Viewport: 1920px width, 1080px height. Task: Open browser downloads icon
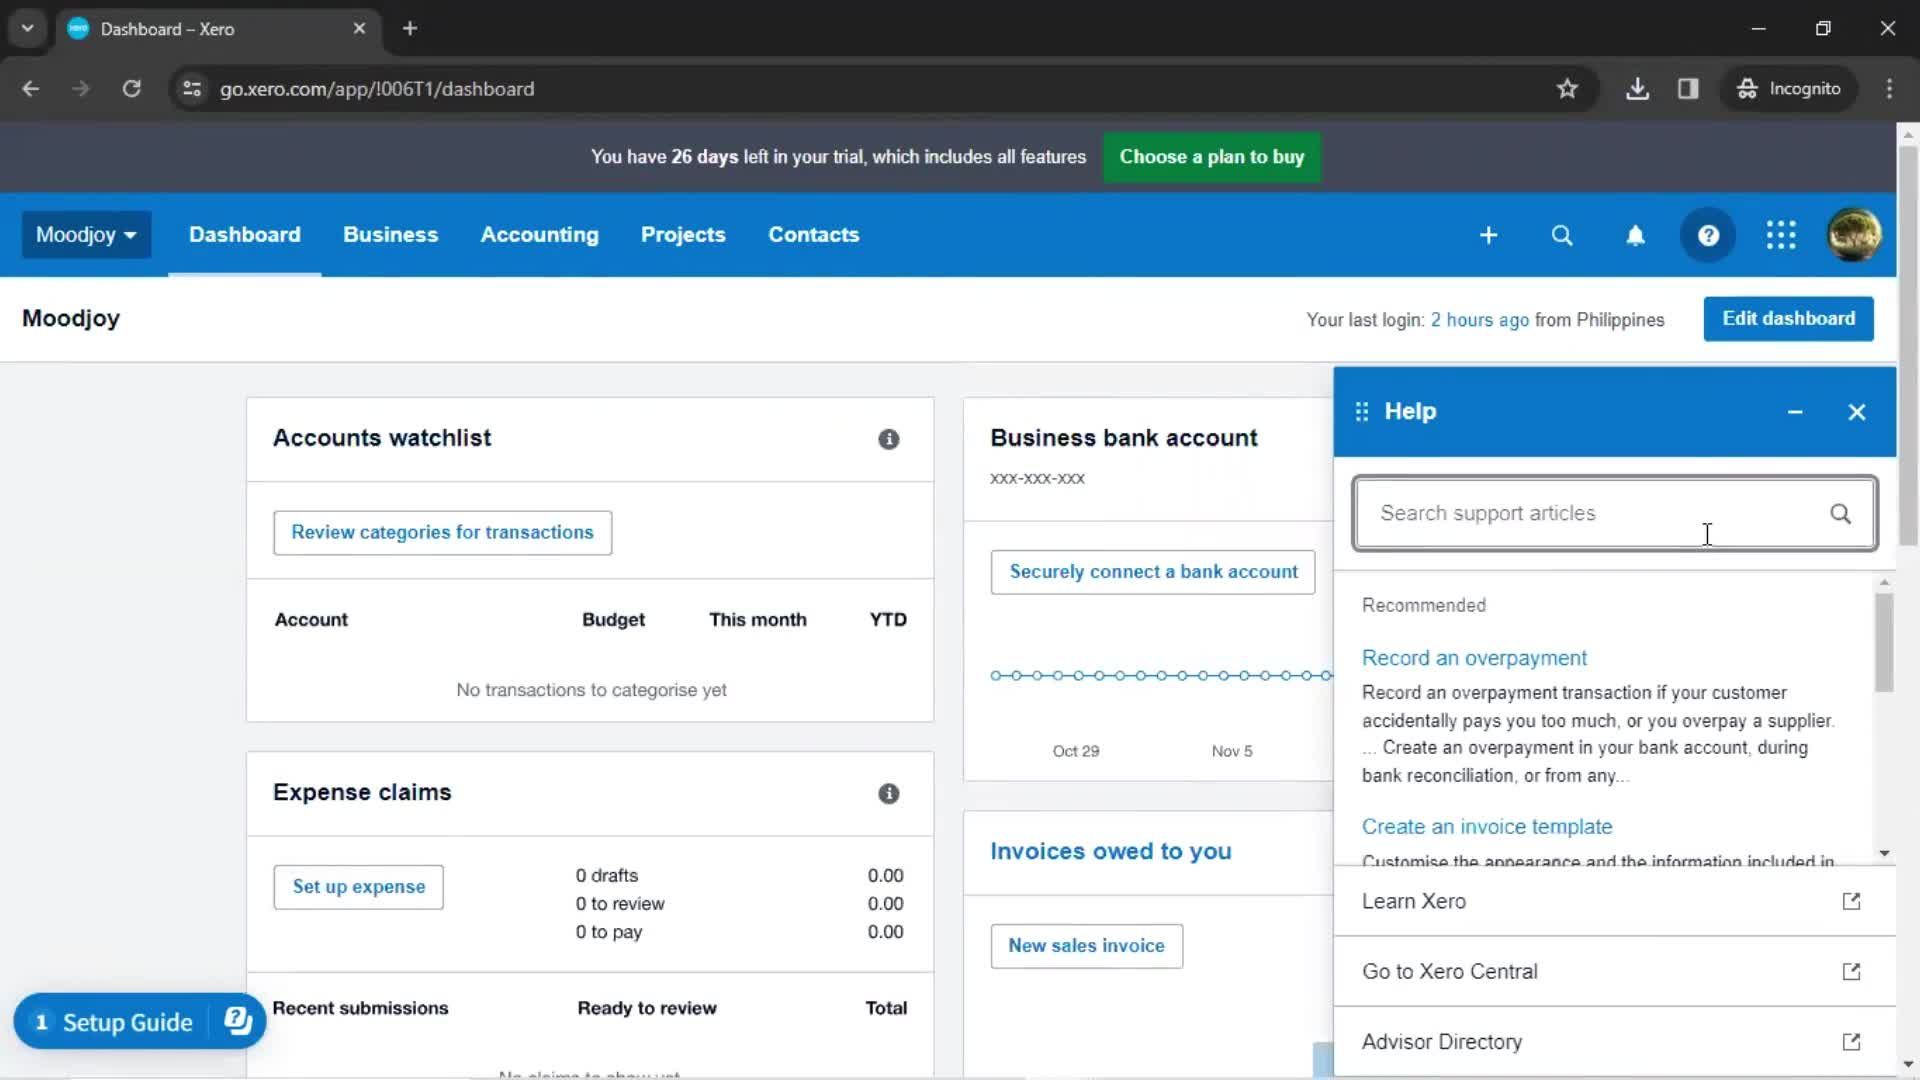[x=1637, y=89]
